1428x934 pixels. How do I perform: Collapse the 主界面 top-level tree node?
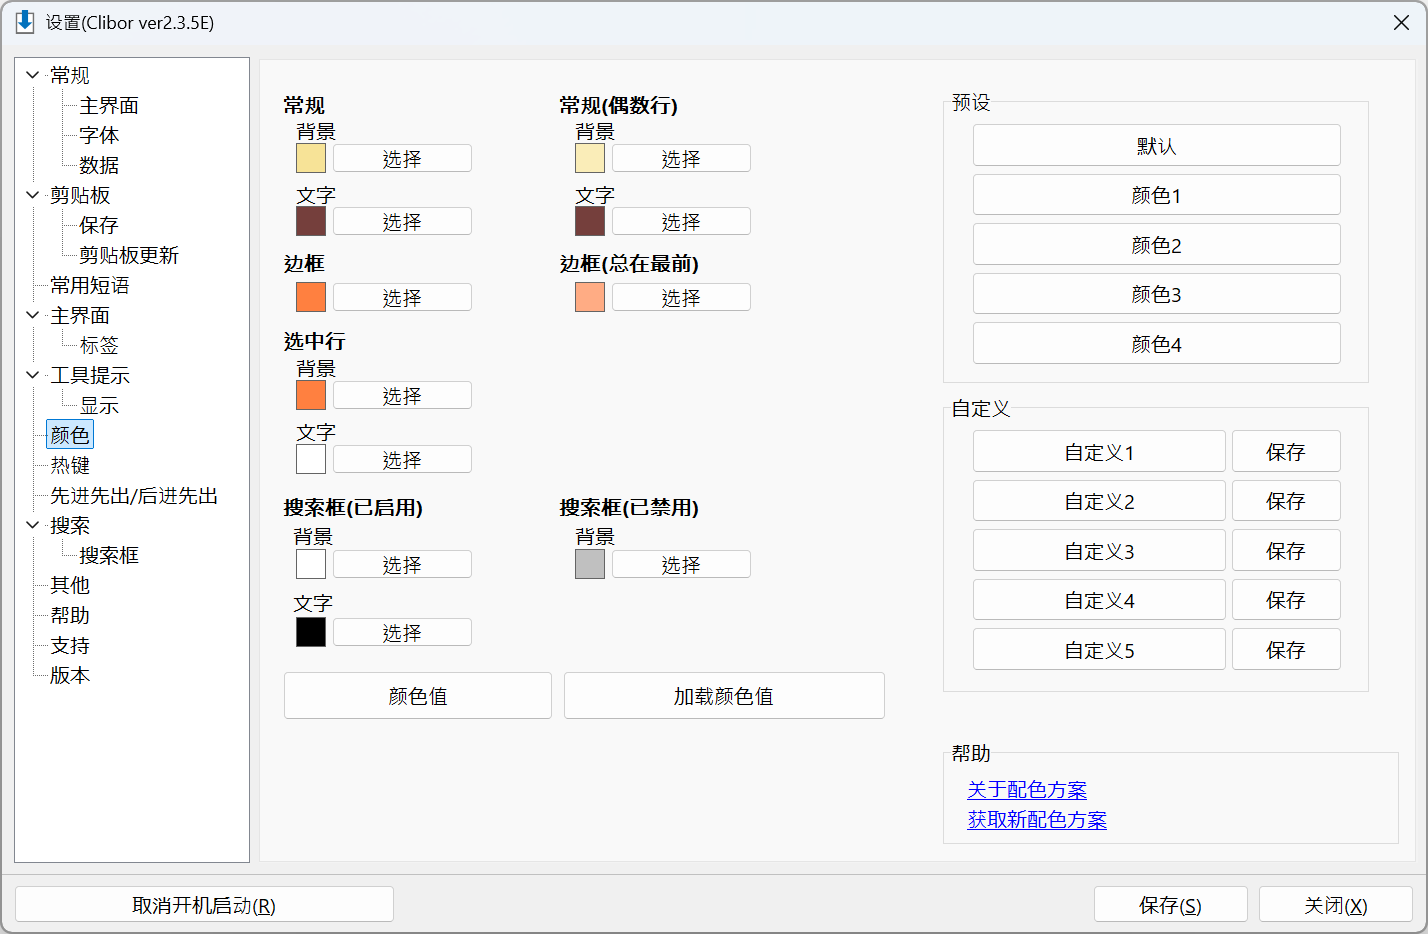[x=32, y=315]
